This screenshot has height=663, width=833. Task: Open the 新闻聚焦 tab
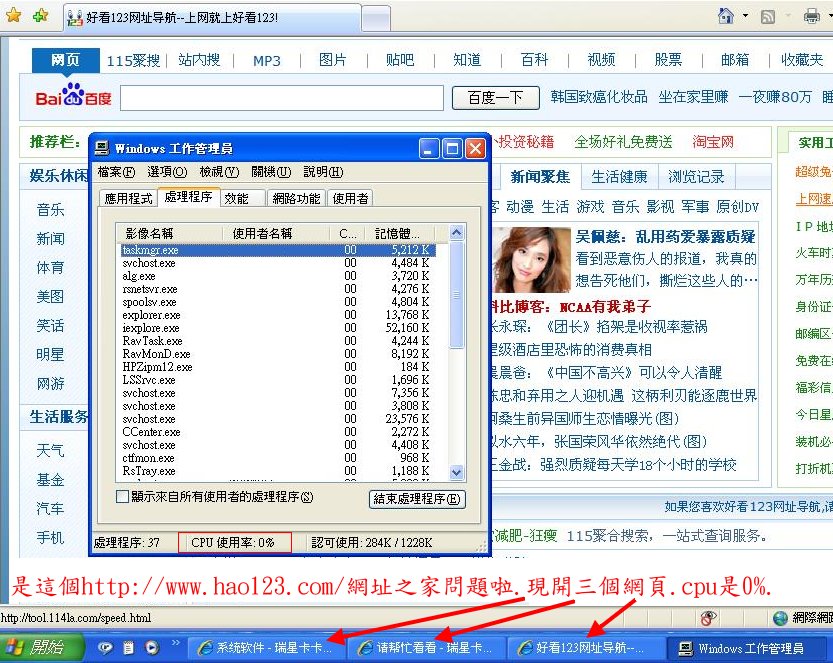540,177
